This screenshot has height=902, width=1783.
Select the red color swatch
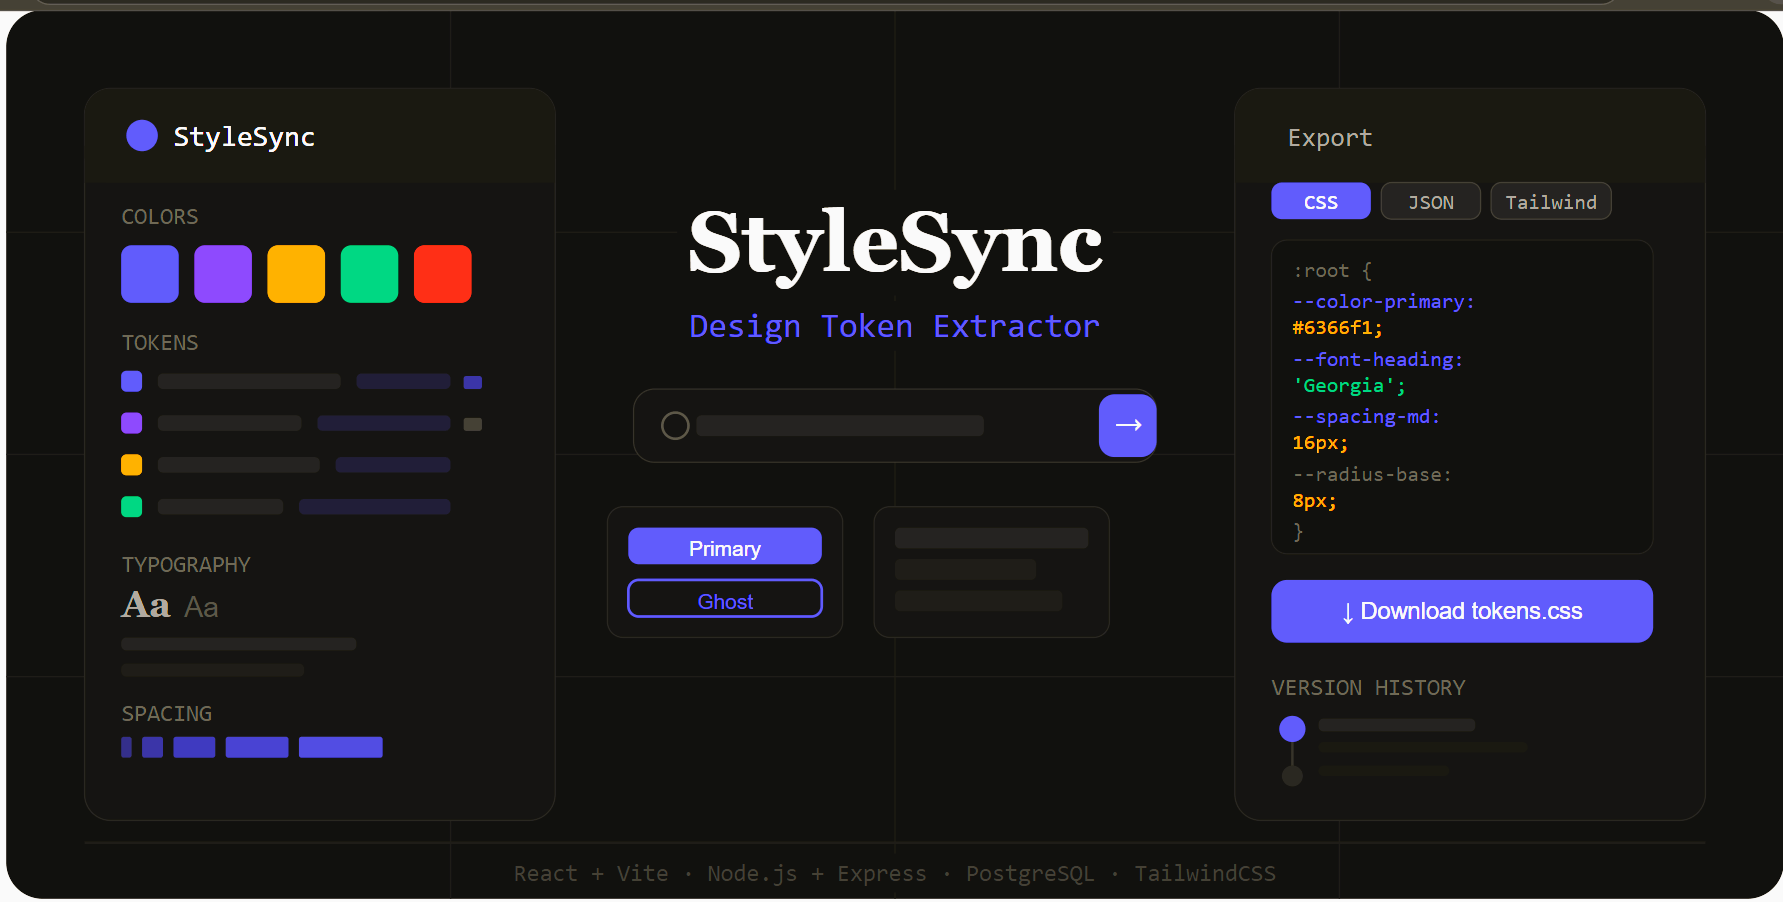point(442,274)
